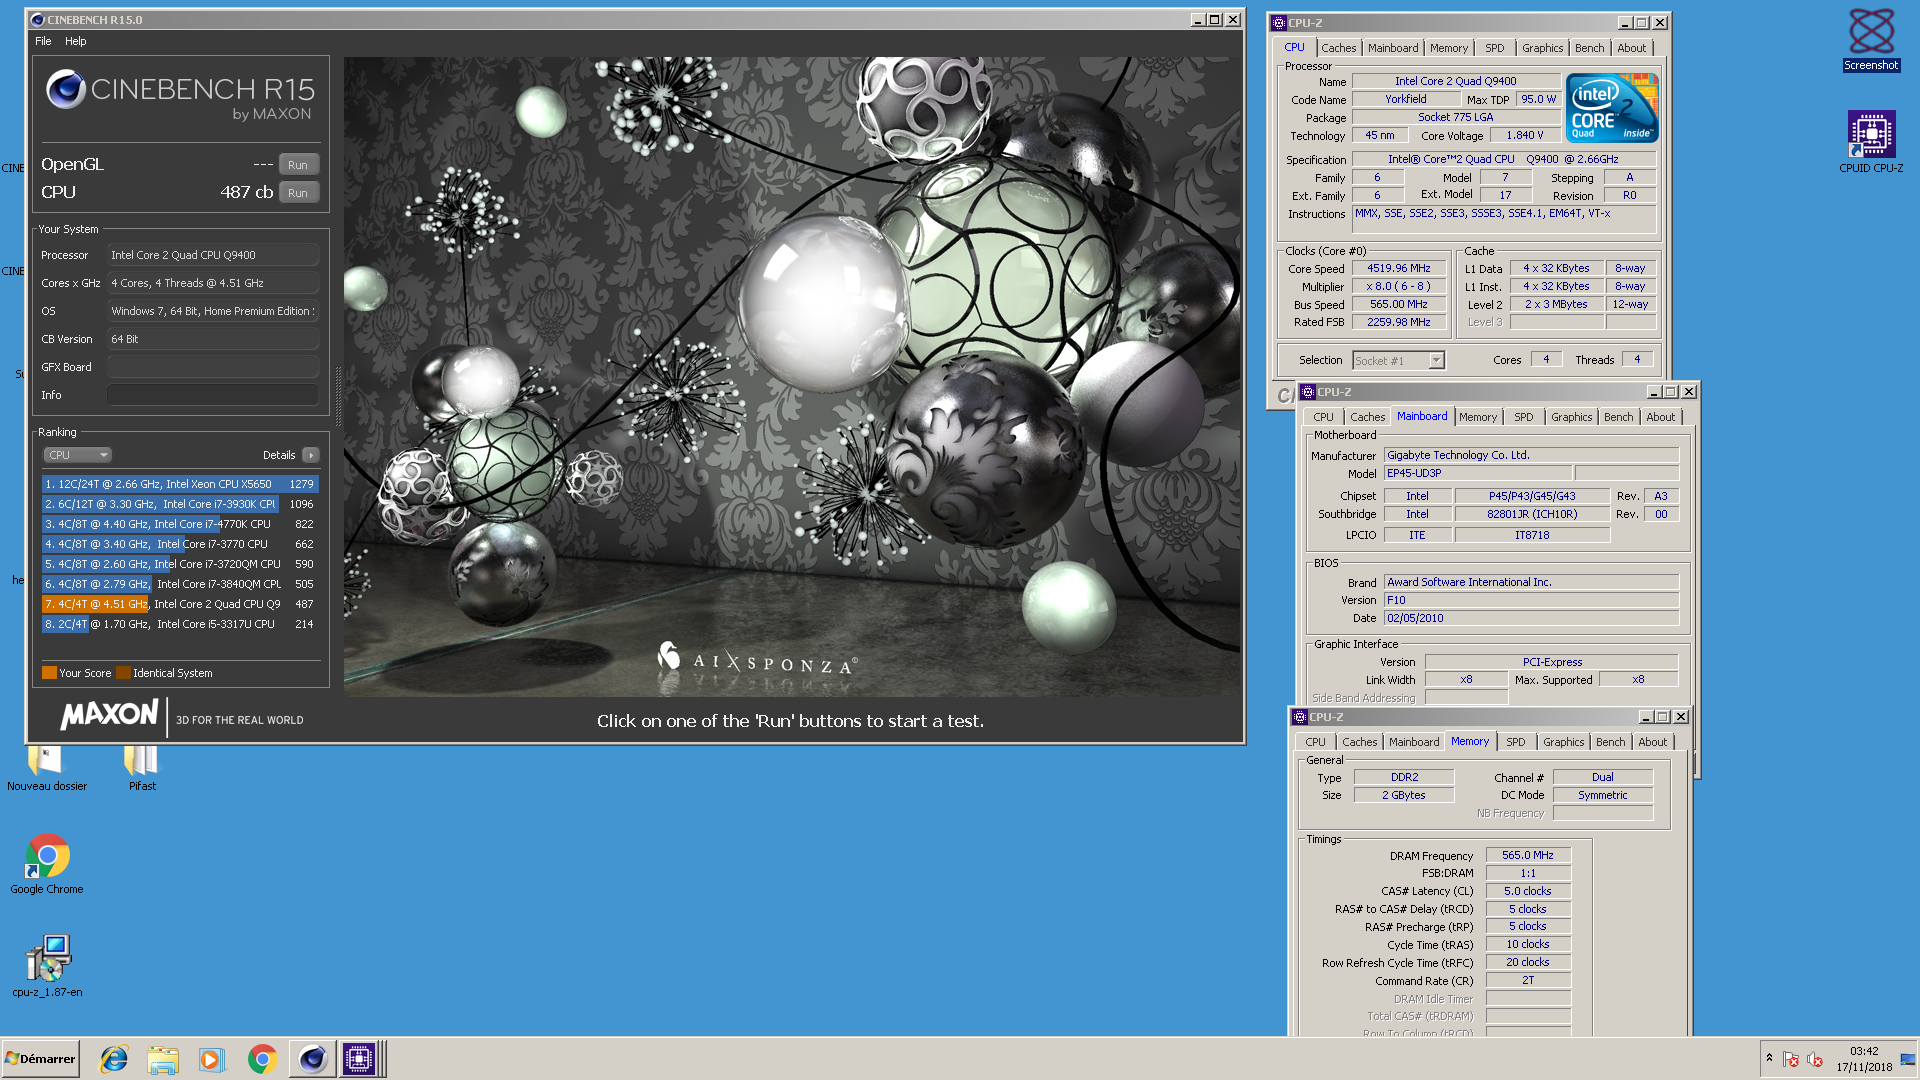The height and width of the screenshot is (1080, 1920).
Task: Open Windows Media Player in taskbar
Action: (212, 1059)
